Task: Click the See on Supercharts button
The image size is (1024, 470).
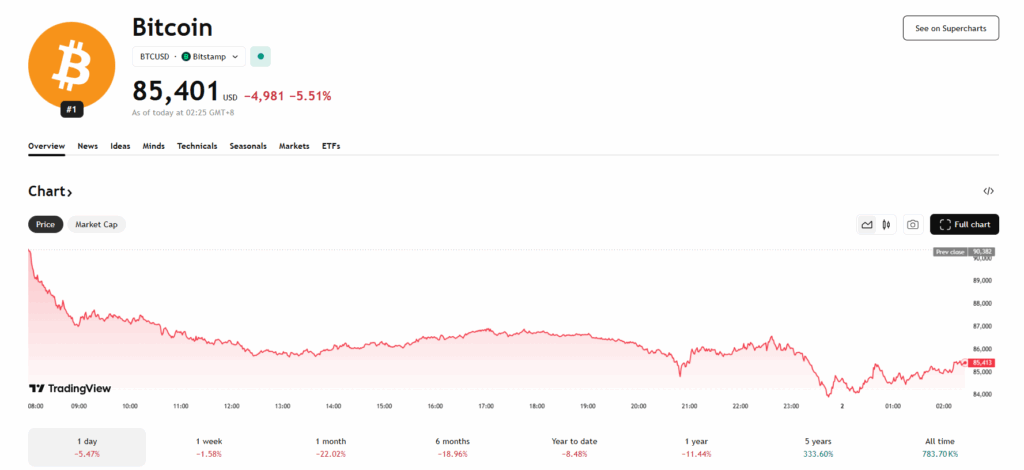Action: [x=950, y=28]
